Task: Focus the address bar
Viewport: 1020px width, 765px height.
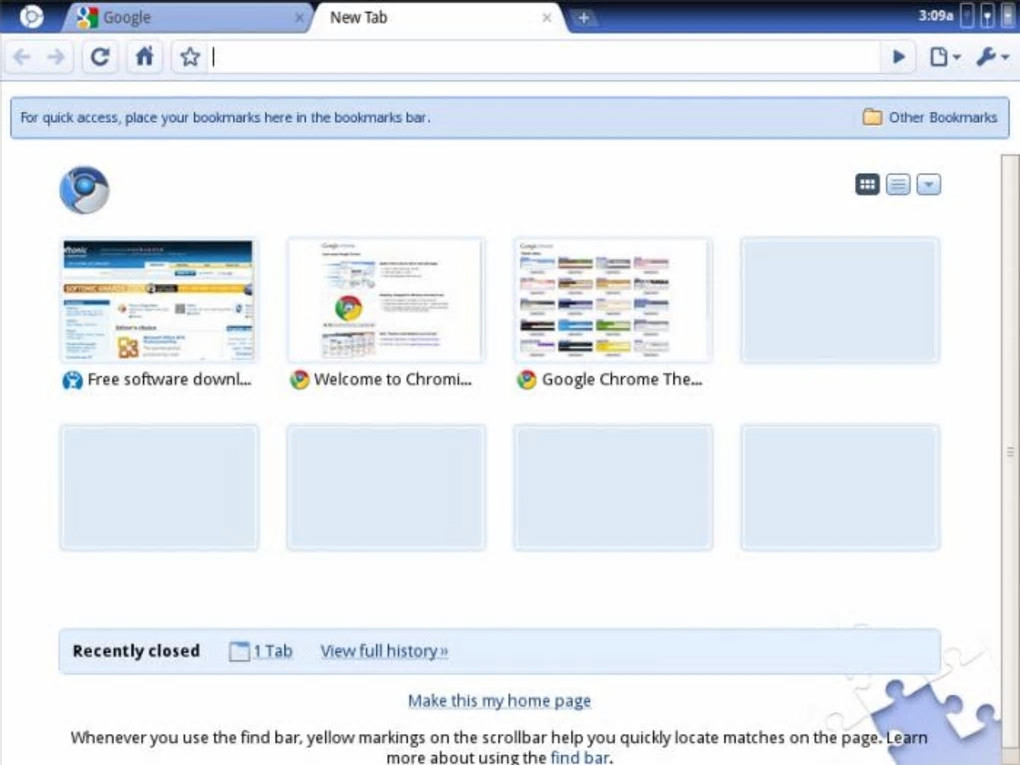Action: pyautogui.click(x=544, y=57)
